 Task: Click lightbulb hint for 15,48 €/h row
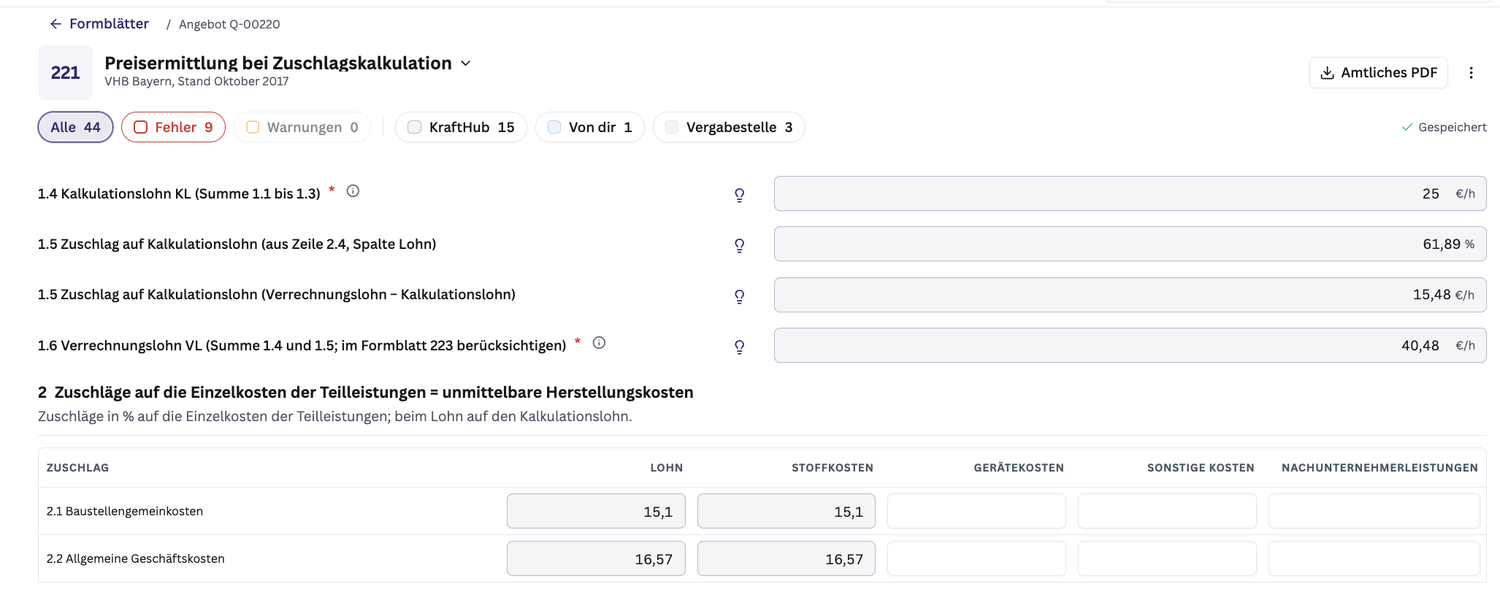(739, 296)
